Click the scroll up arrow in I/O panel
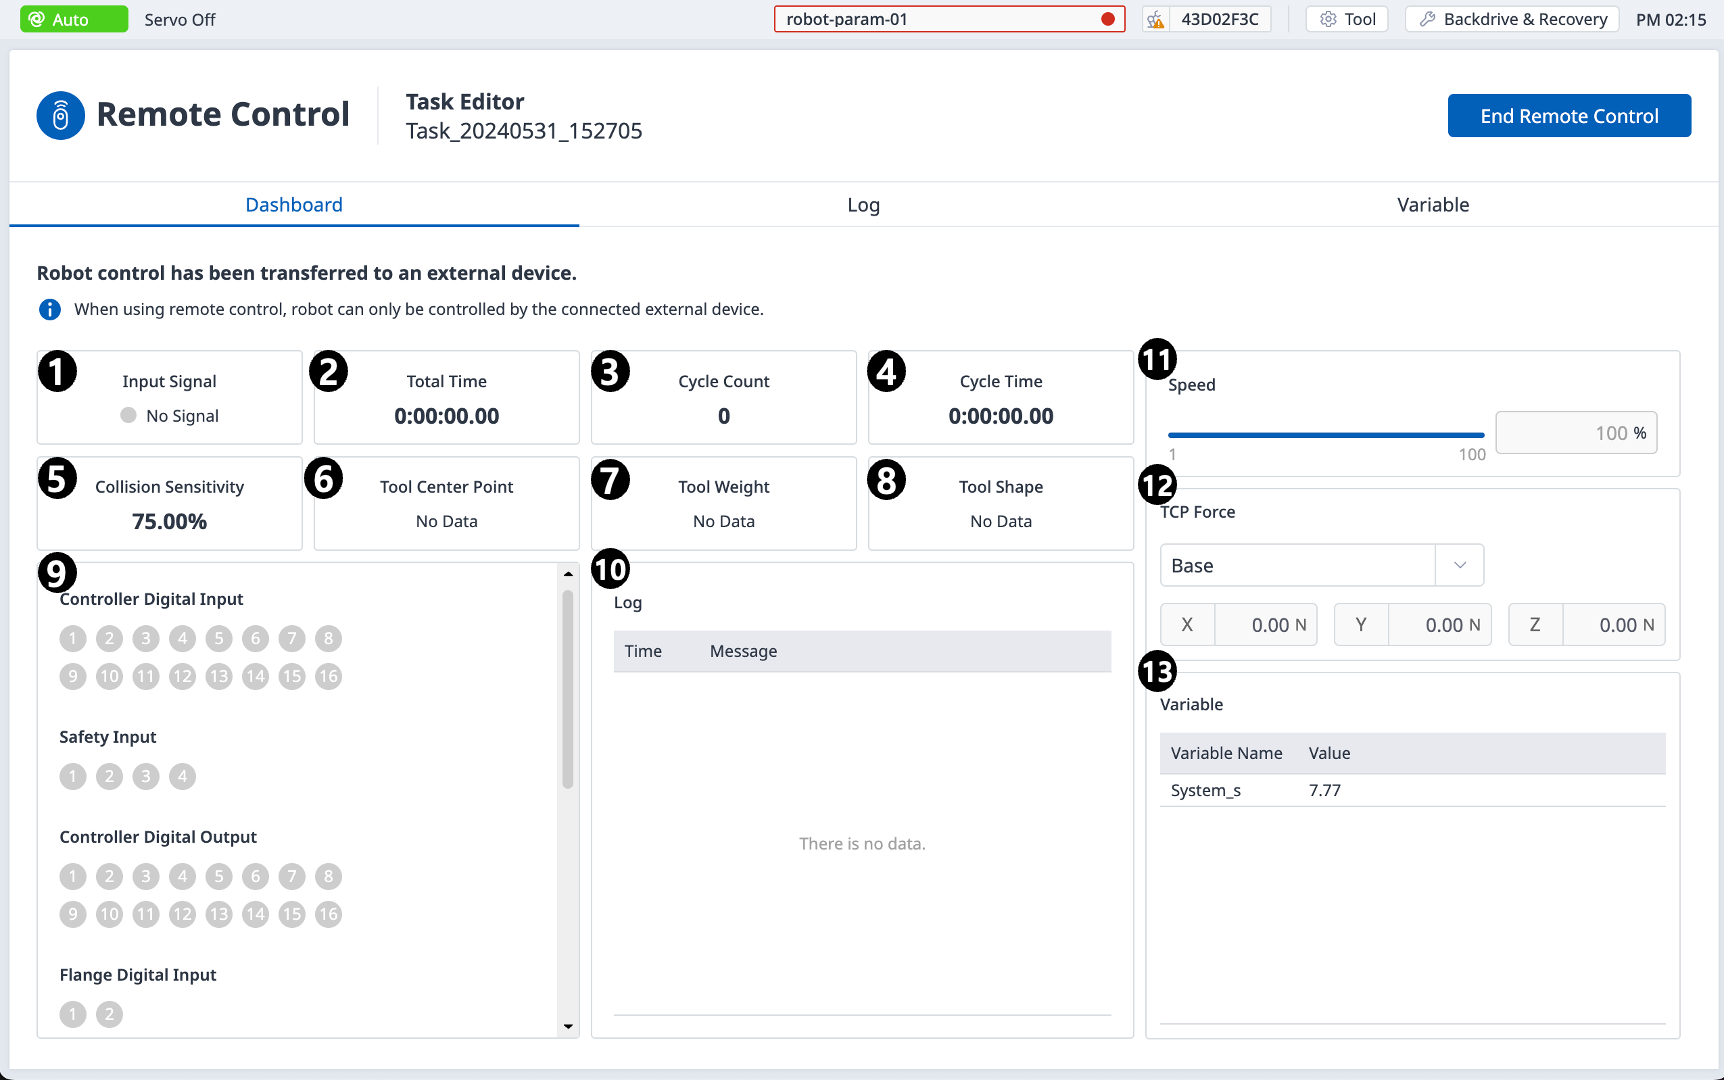 (x=568, y=574)
